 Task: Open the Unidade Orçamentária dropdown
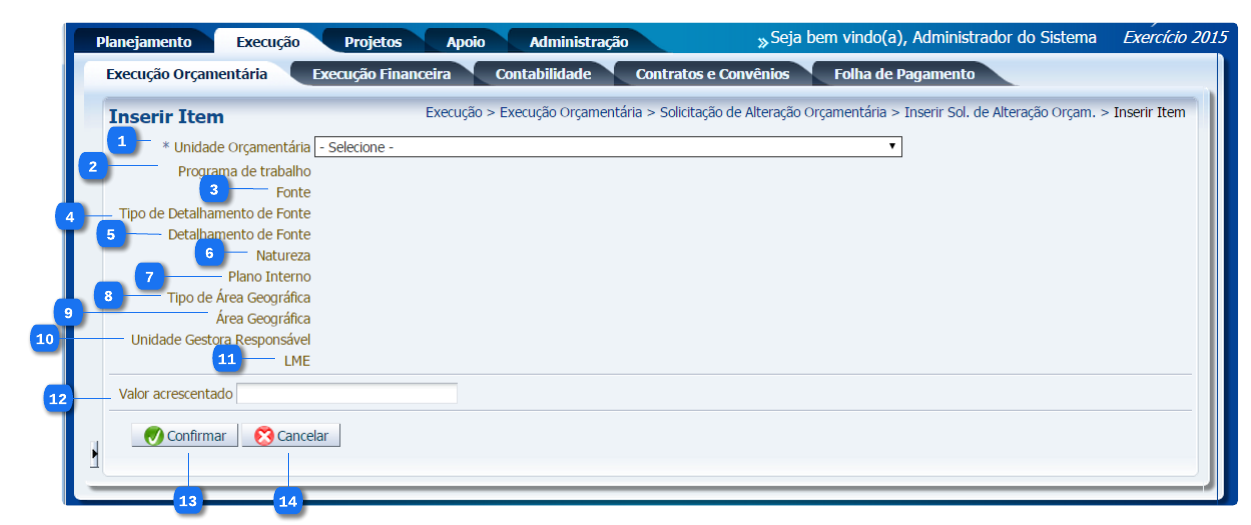coord(608,147)
